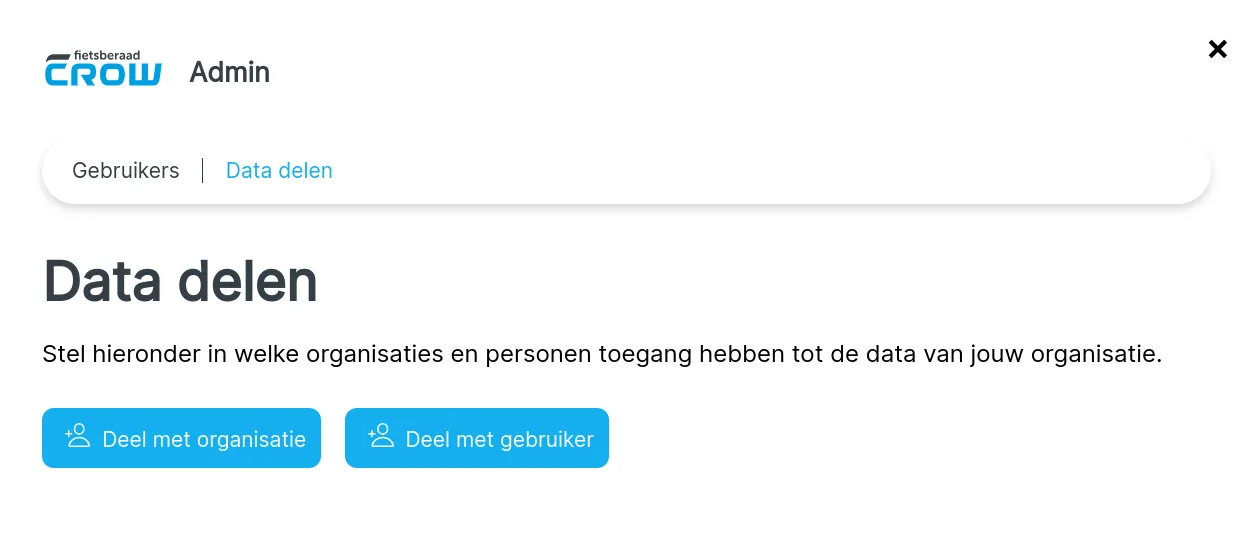Click the Admin title text
This screenshot has height=540, width=1258.
(229, 72)
